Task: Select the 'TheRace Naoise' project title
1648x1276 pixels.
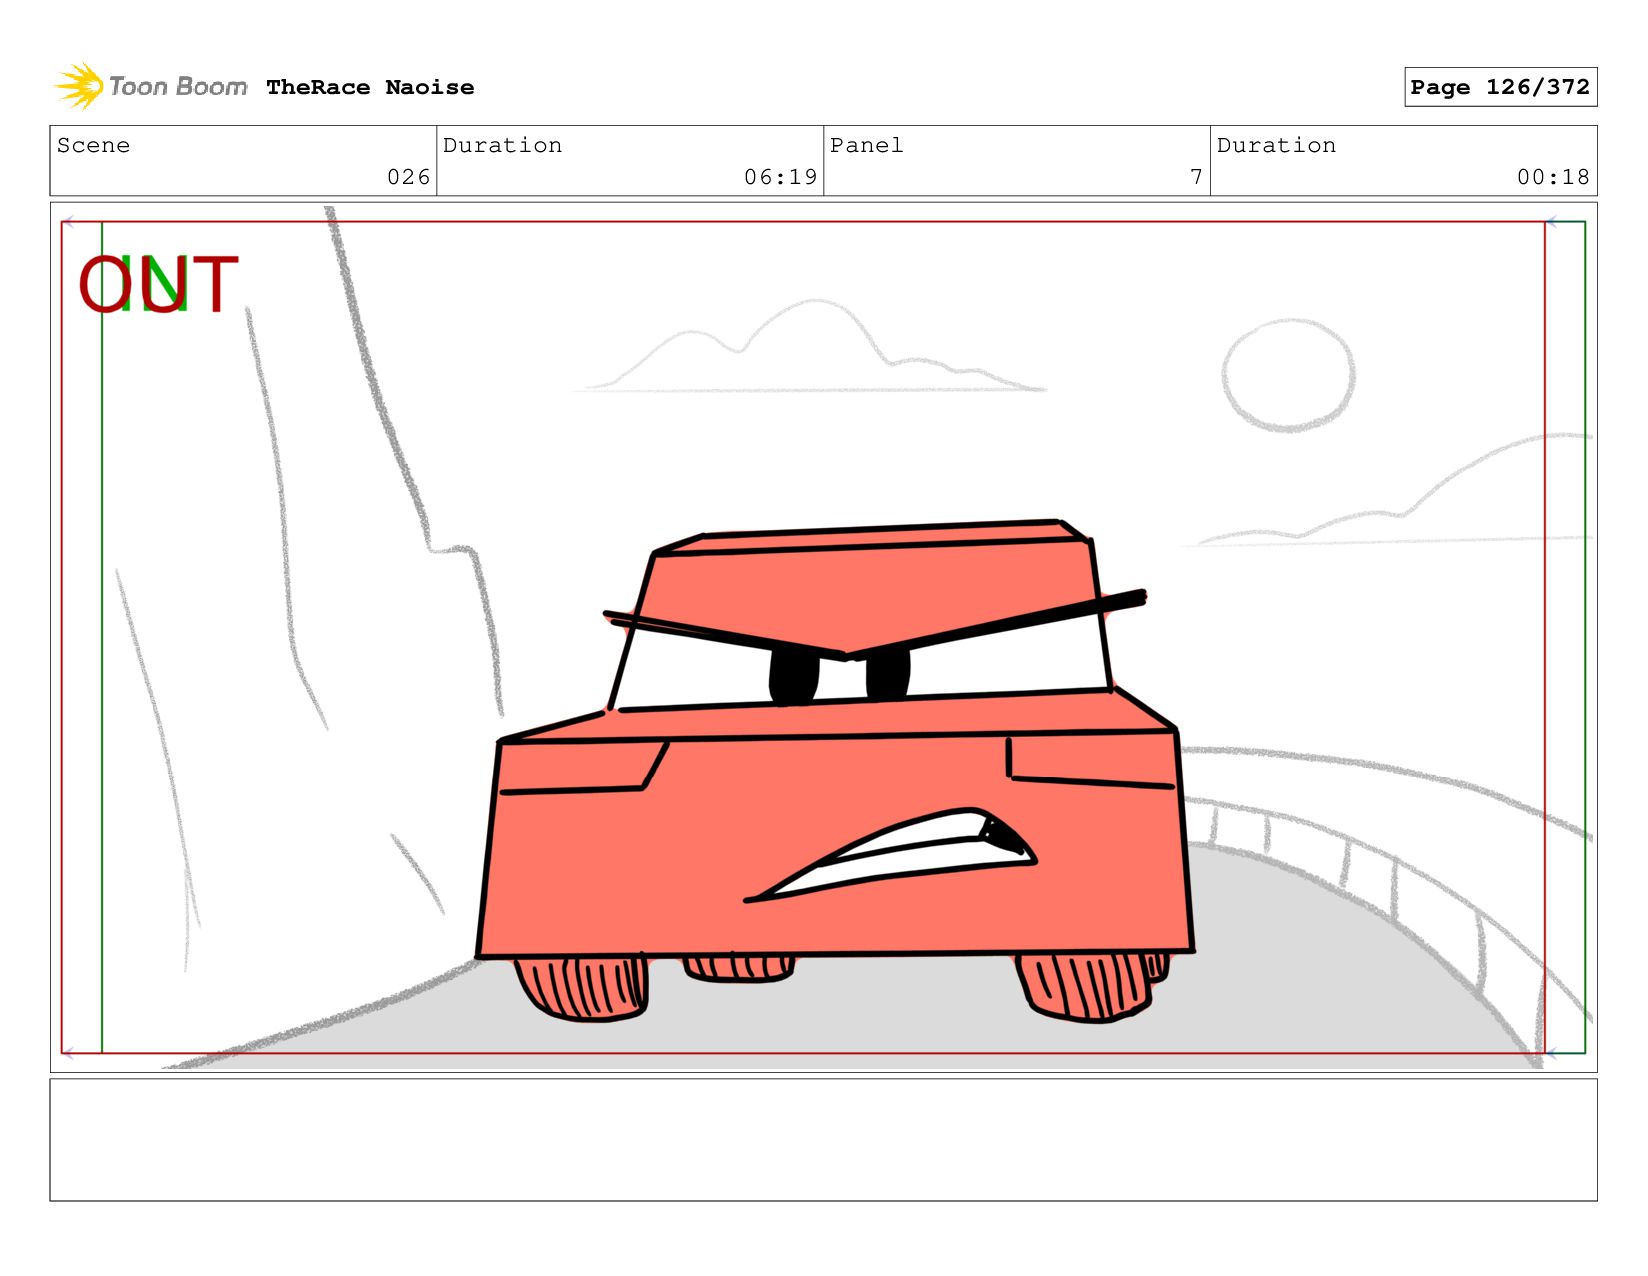Action: pyautogui.click(x=370, y=87)
